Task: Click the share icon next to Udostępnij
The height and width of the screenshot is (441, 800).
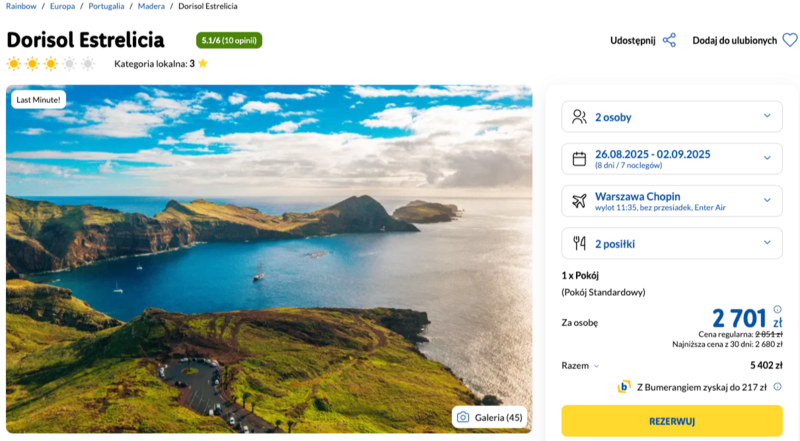Action: (x=669, y=40)
